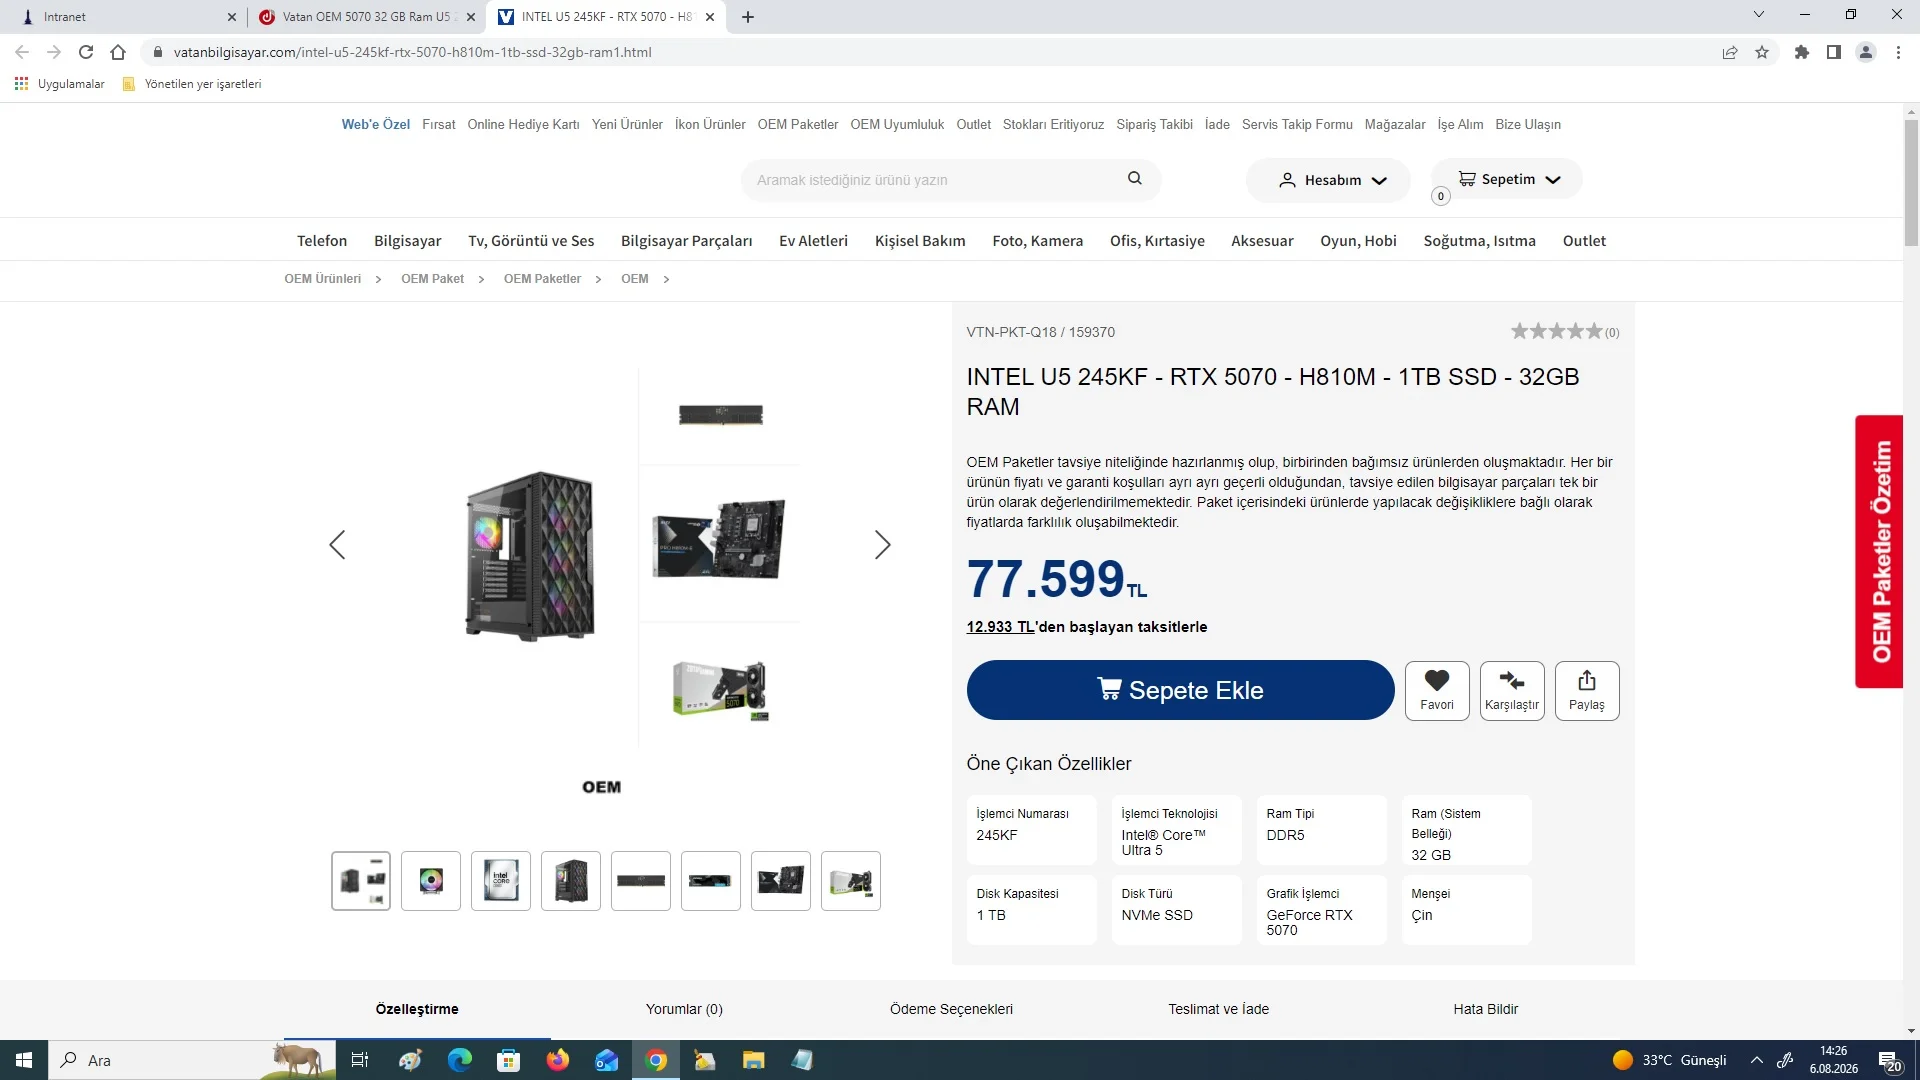1920x1080 pixels.
Task: Select the Özelleştirme tab
Action: click(417, 1009)
